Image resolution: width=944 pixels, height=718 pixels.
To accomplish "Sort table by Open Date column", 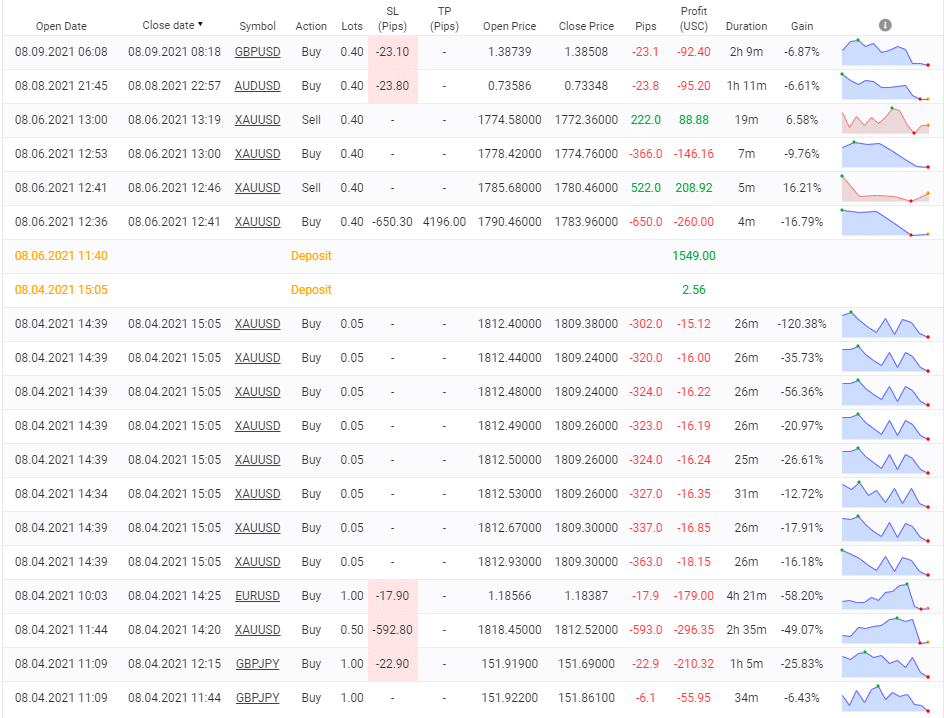I will click(x=61, y=26).
